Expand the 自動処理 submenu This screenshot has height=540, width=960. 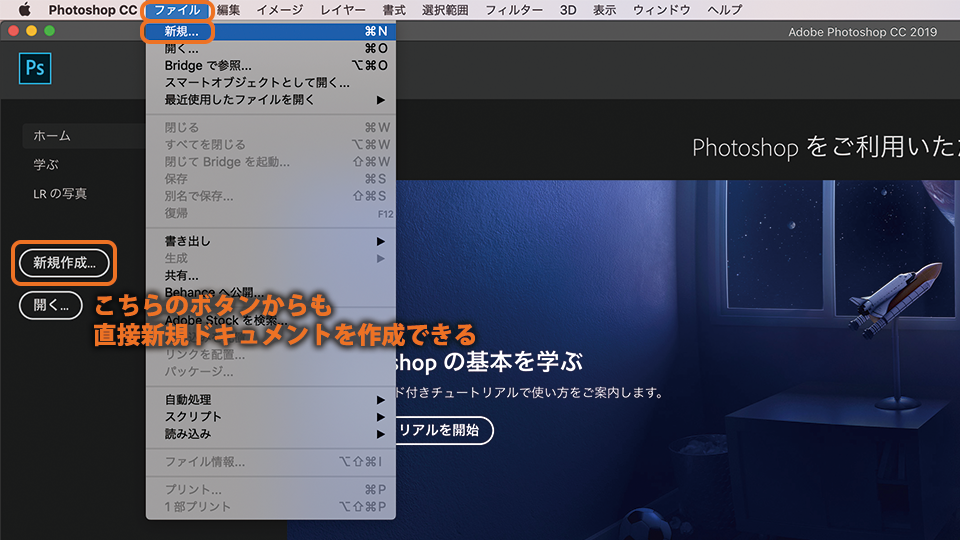[x=271, y=400]
